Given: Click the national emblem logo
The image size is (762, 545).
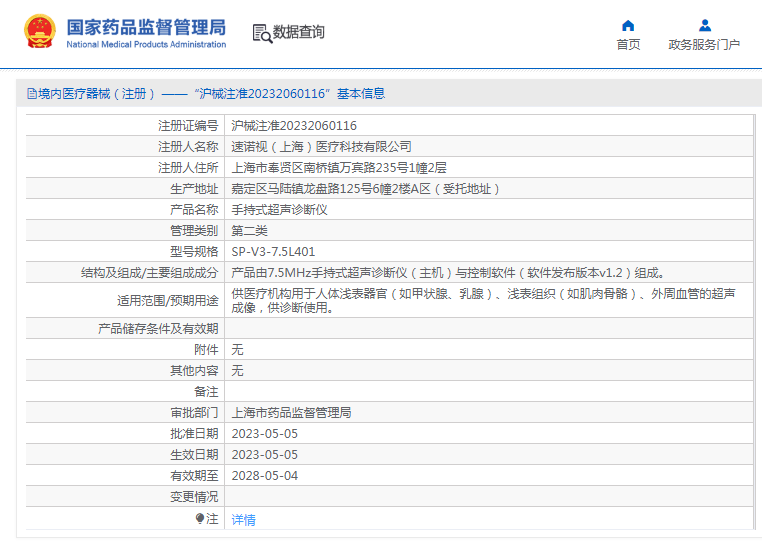Looking at the screenshot, I should coord(39,33).
